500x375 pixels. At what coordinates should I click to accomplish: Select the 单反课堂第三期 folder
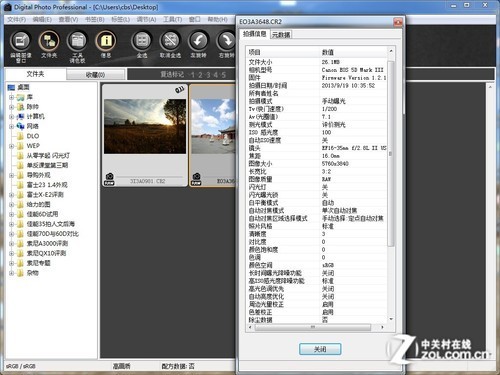47,165
